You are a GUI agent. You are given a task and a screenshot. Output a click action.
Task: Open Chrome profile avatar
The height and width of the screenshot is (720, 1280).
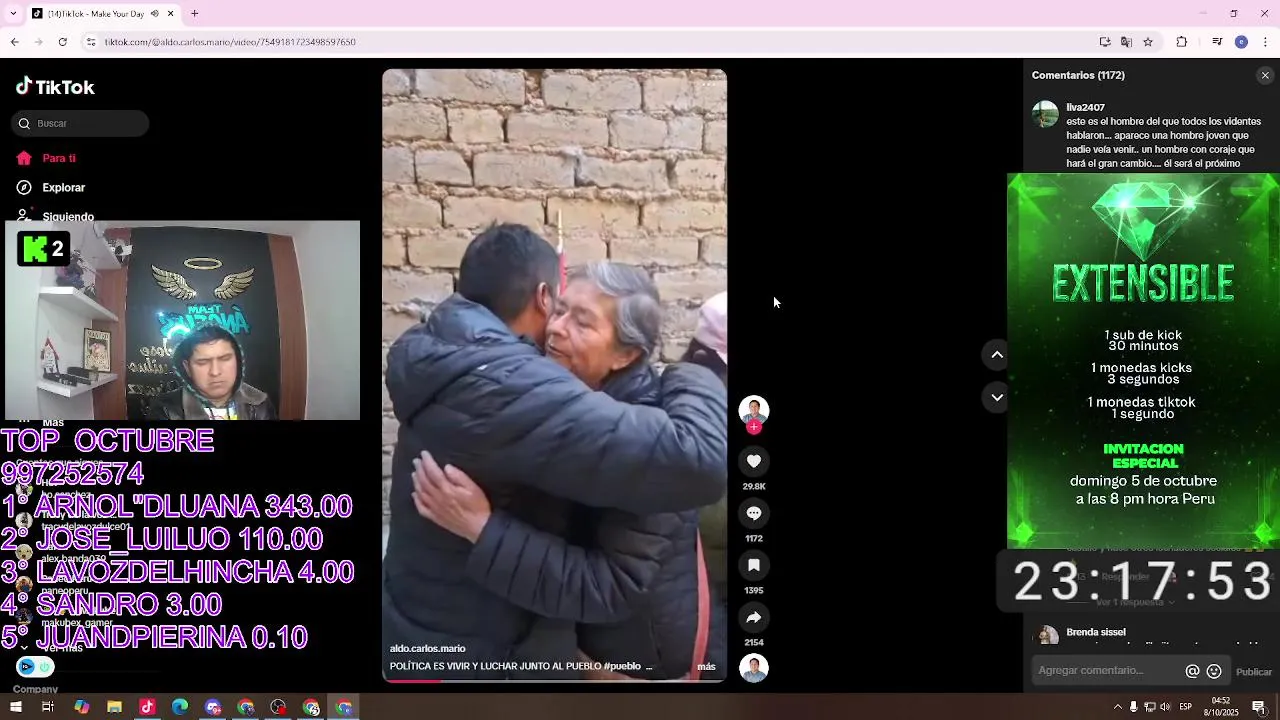(x=1241, y=42)
